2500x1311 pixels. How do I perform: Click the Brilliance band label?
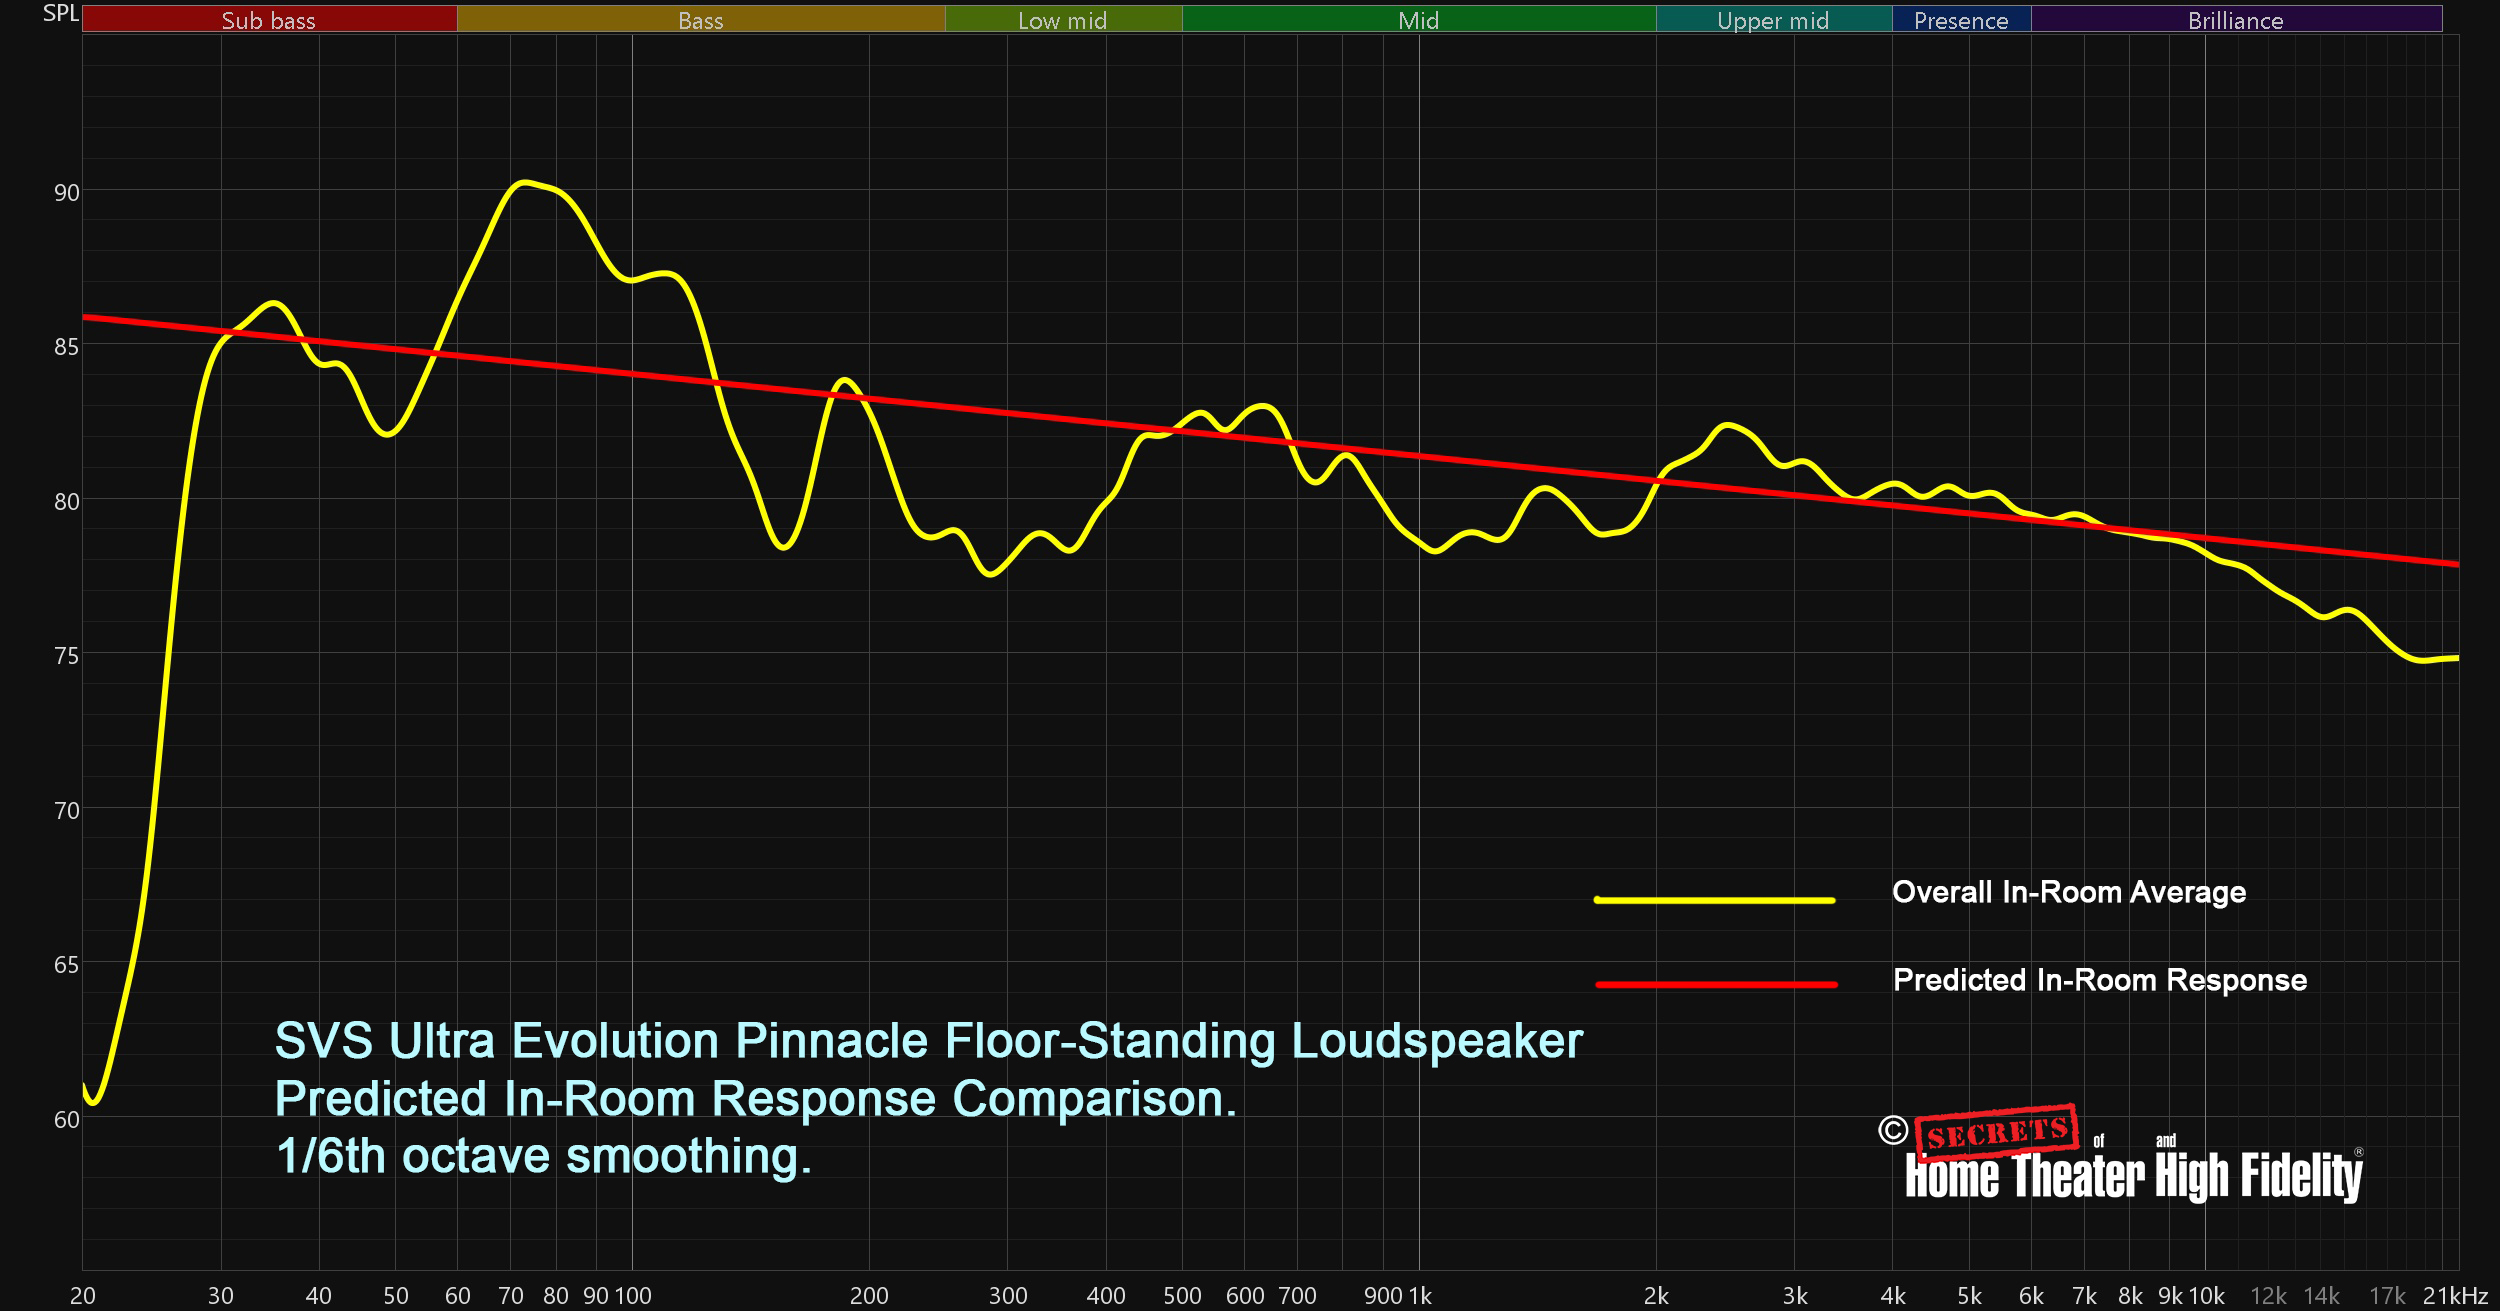tap(2235, 20)
